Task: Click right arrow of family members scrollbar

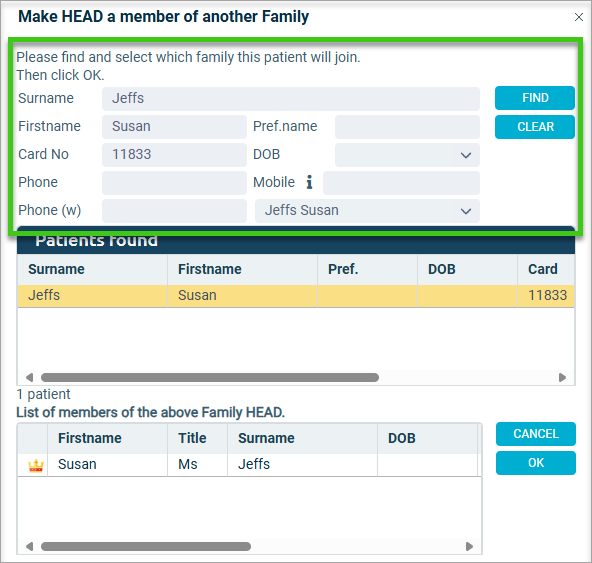Action: coord(469,546)
